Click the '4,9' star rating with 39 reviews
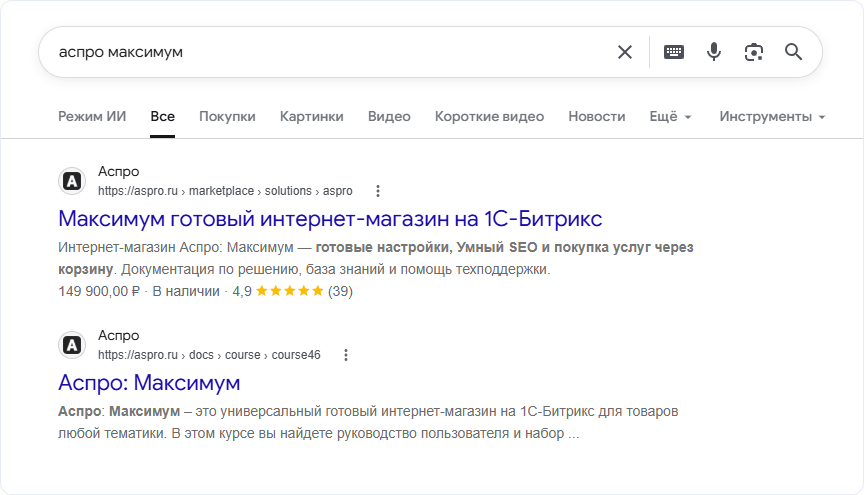 click(x=293, y=291)
